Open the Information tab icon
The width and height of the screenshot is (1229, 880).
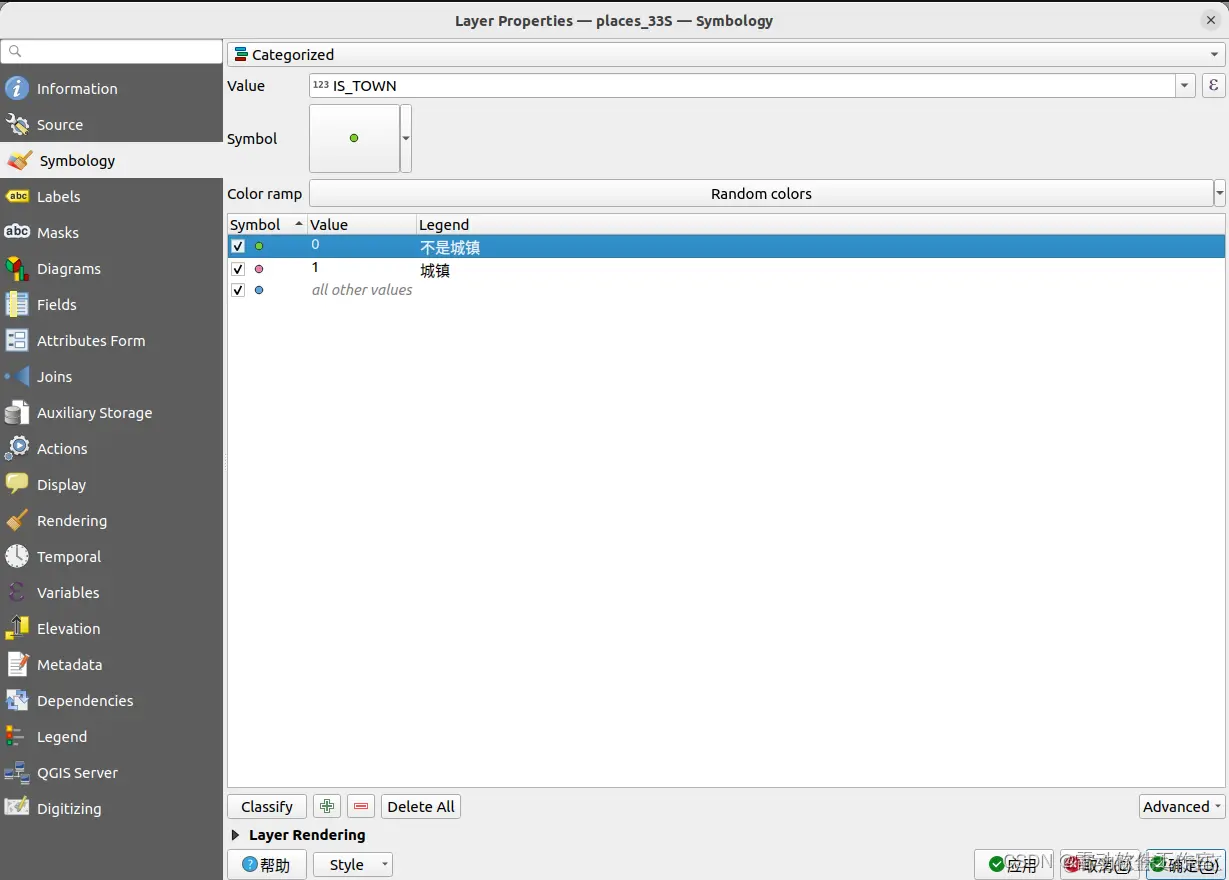coord(17,88)
